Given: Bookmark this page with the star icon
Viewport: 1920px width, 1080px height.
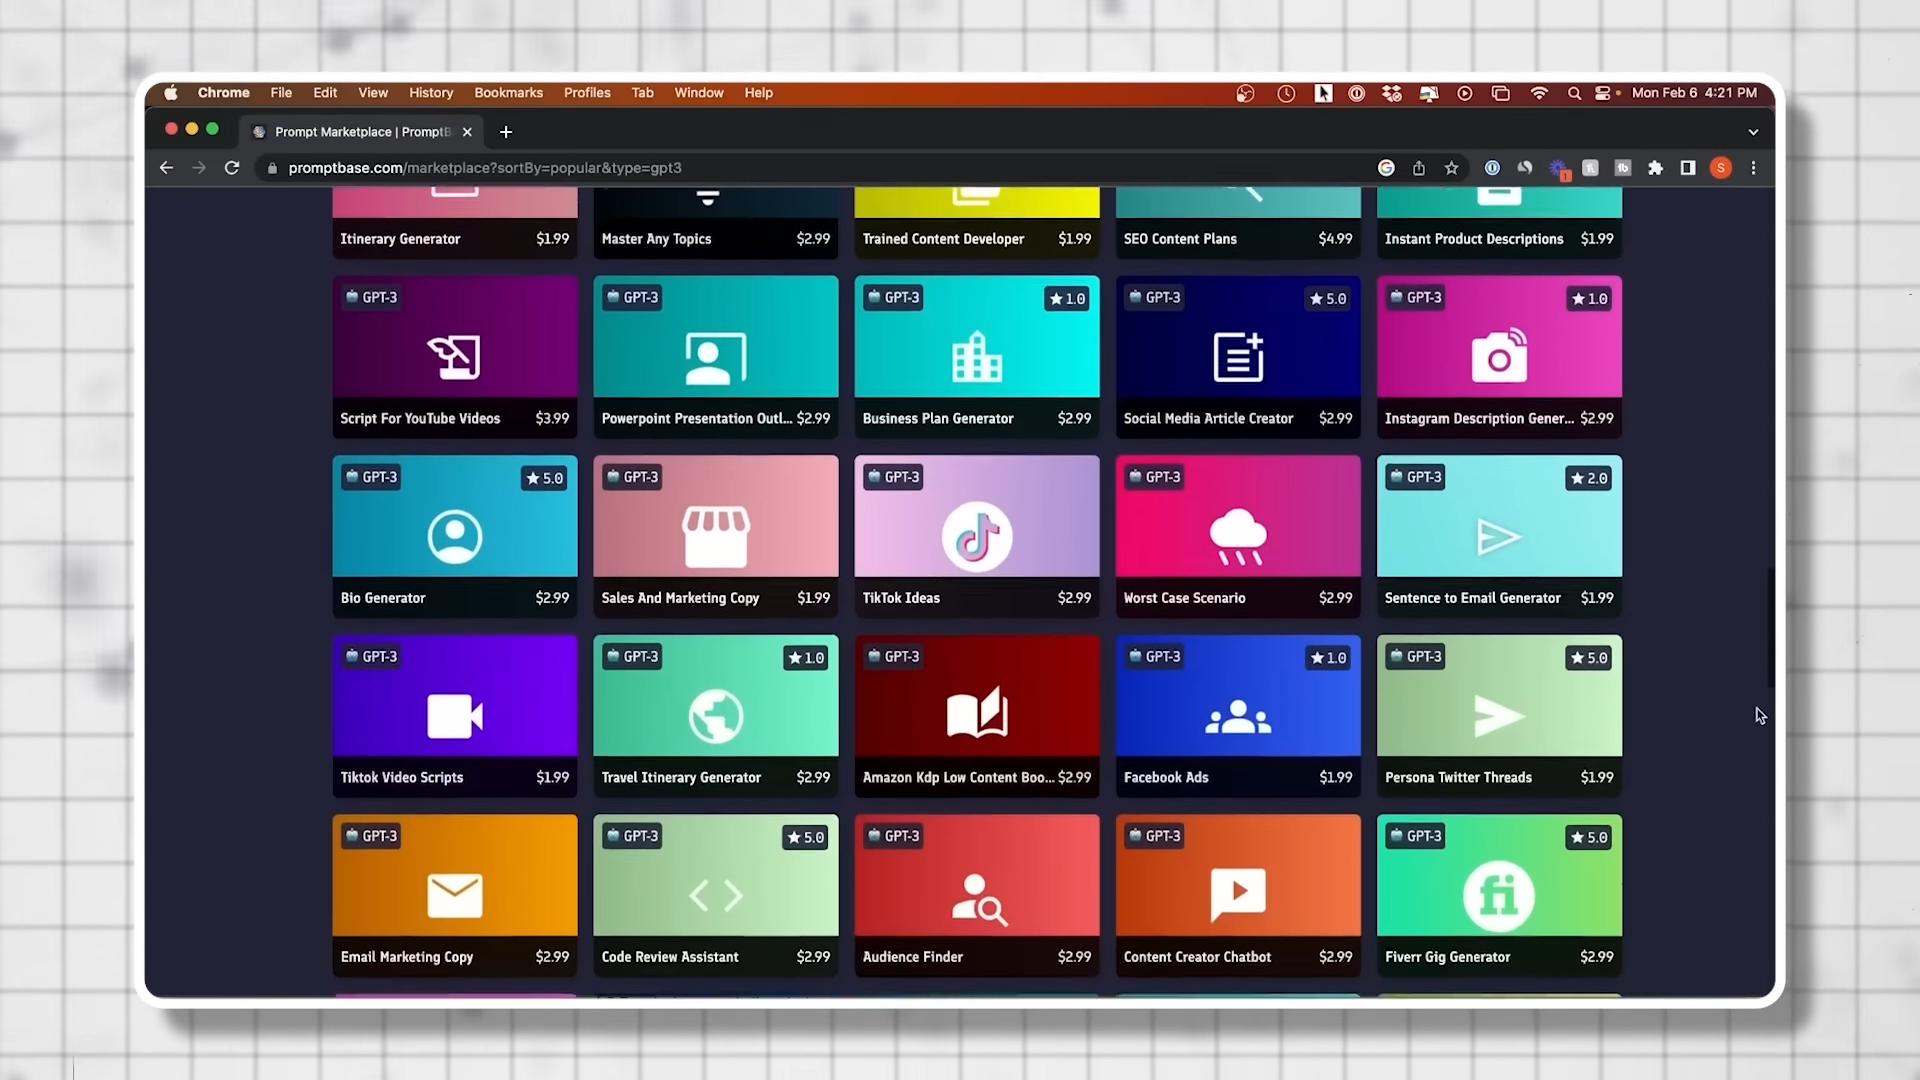Looking at the screenshot, I should tap(1451, 168).
